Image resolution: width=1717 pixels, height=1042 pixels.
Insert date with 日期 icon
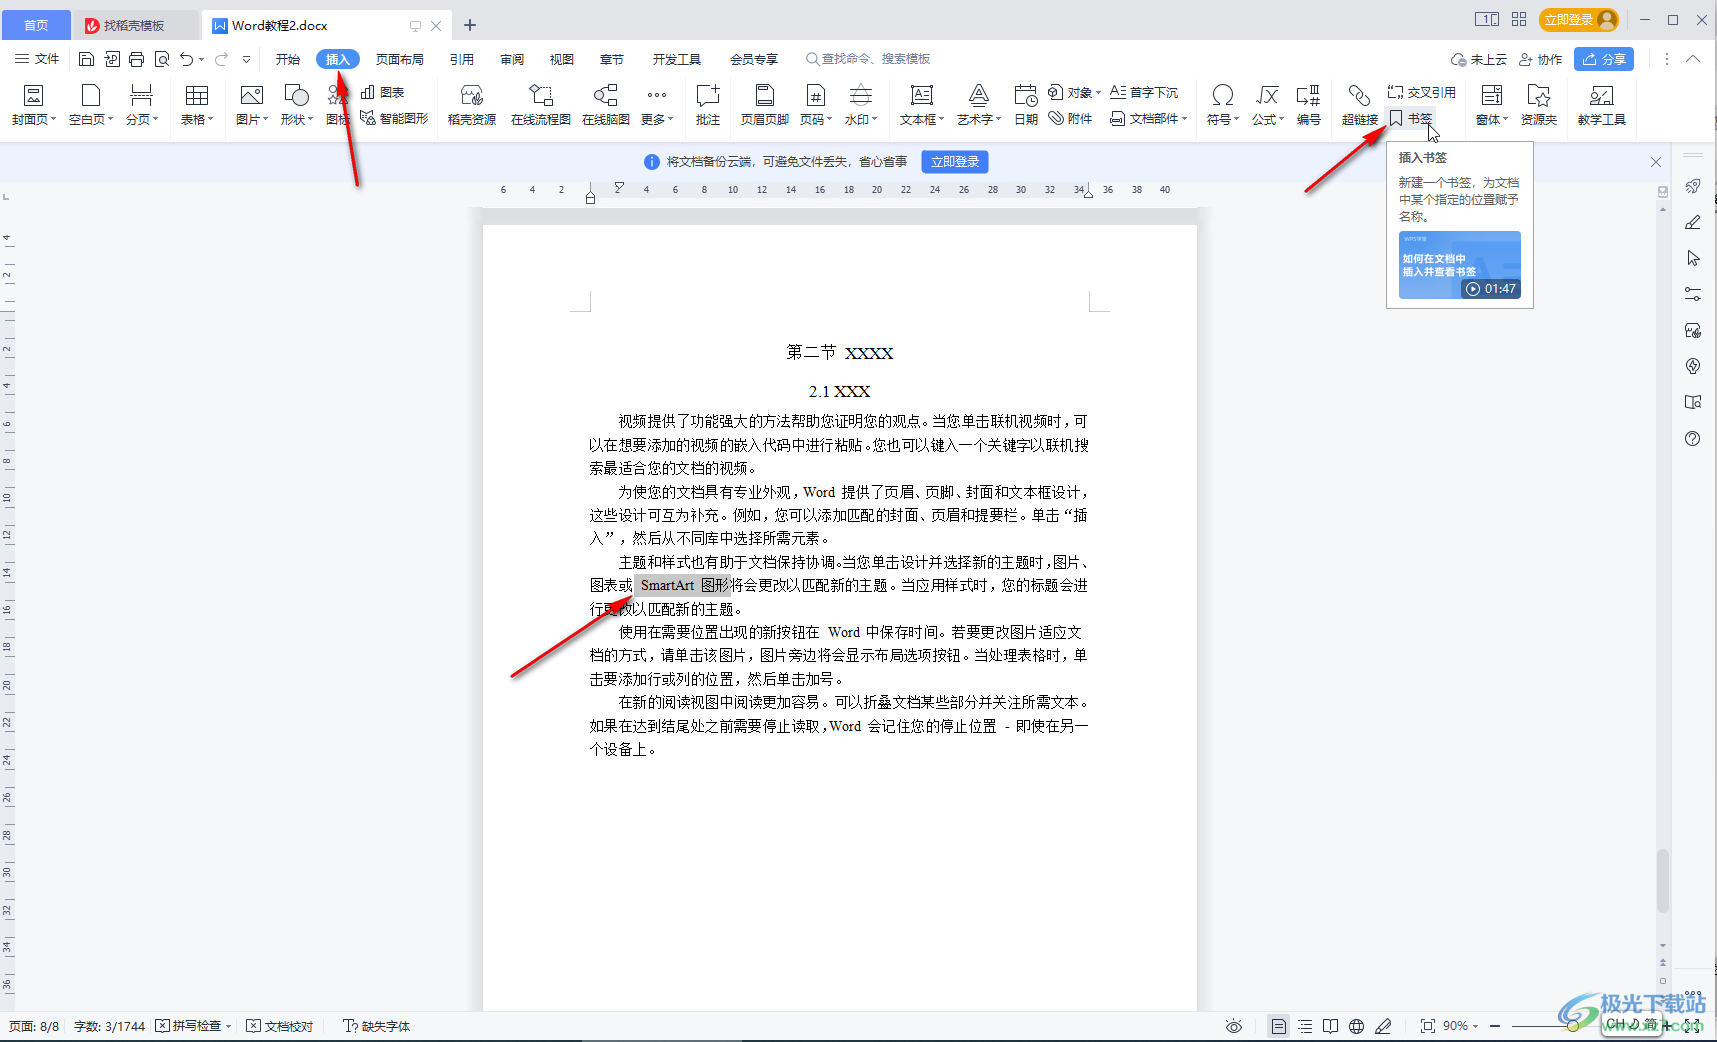(1026, 104)
